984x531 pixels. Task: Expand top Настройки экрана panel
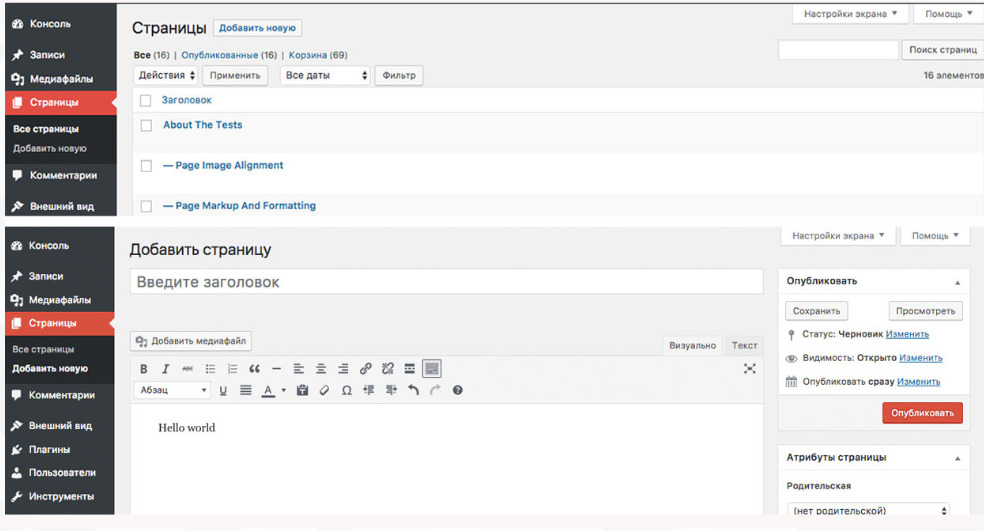pyautogui.click(x=850, y=14)
